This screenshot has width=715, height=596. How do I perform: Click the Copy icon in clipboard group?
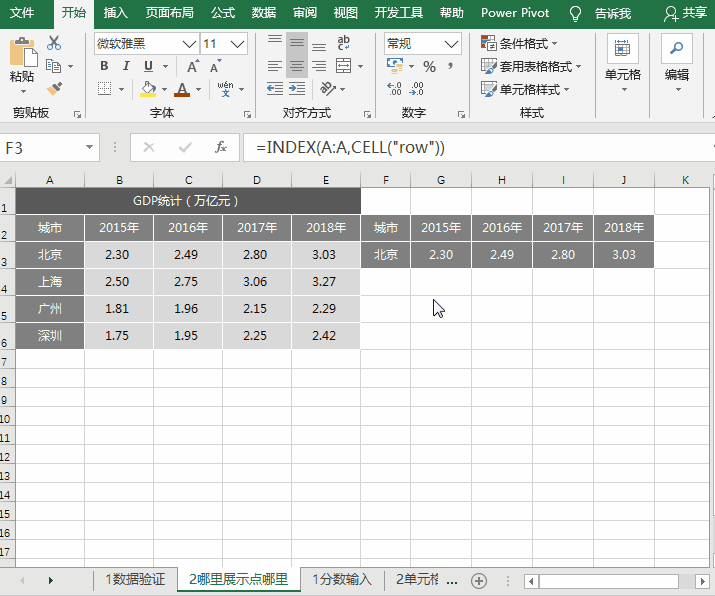[53, 66]
